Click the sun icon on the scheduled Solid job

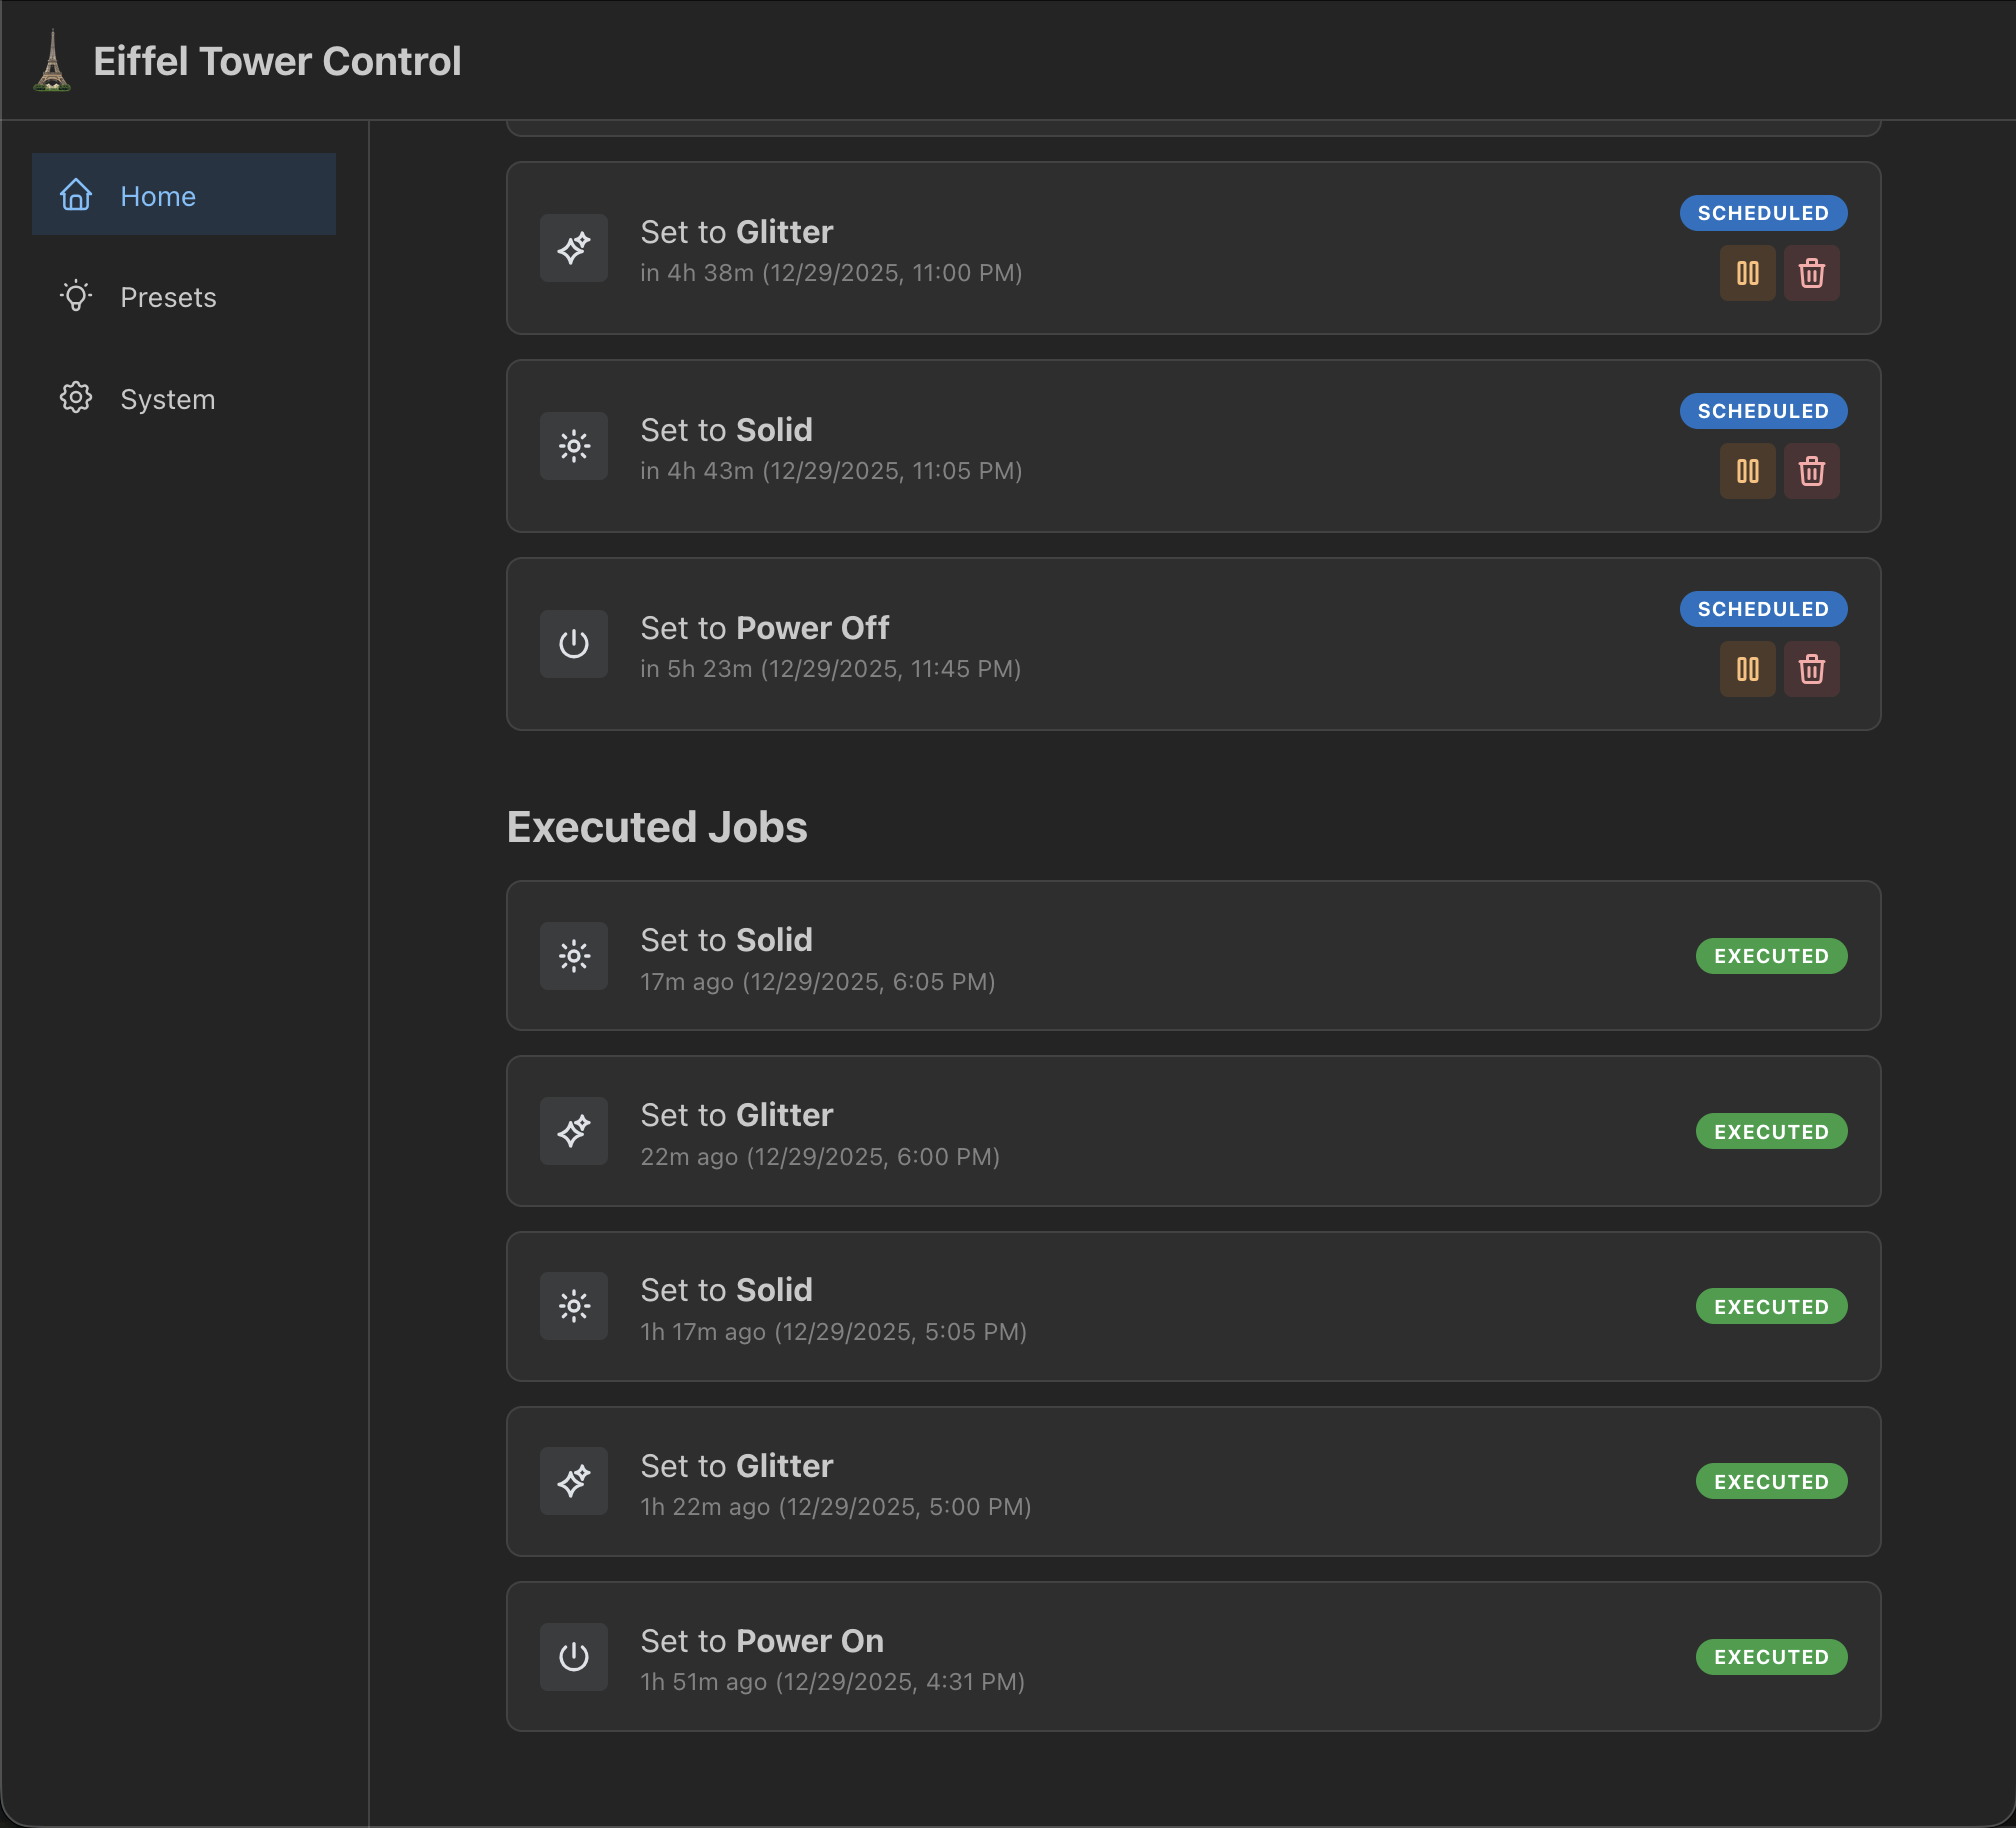click(574, 446)
